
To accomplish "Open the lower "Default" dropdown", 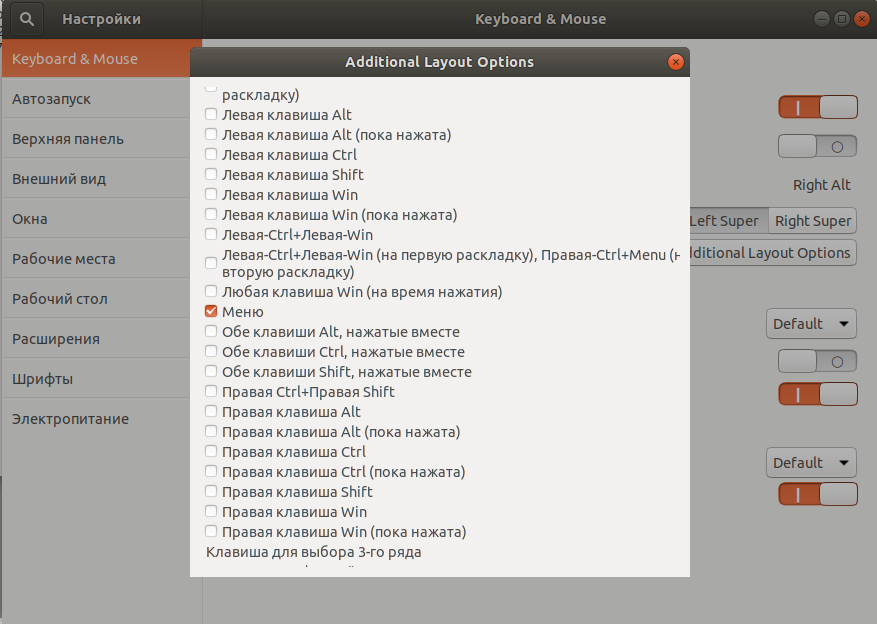I will (810, 462).
